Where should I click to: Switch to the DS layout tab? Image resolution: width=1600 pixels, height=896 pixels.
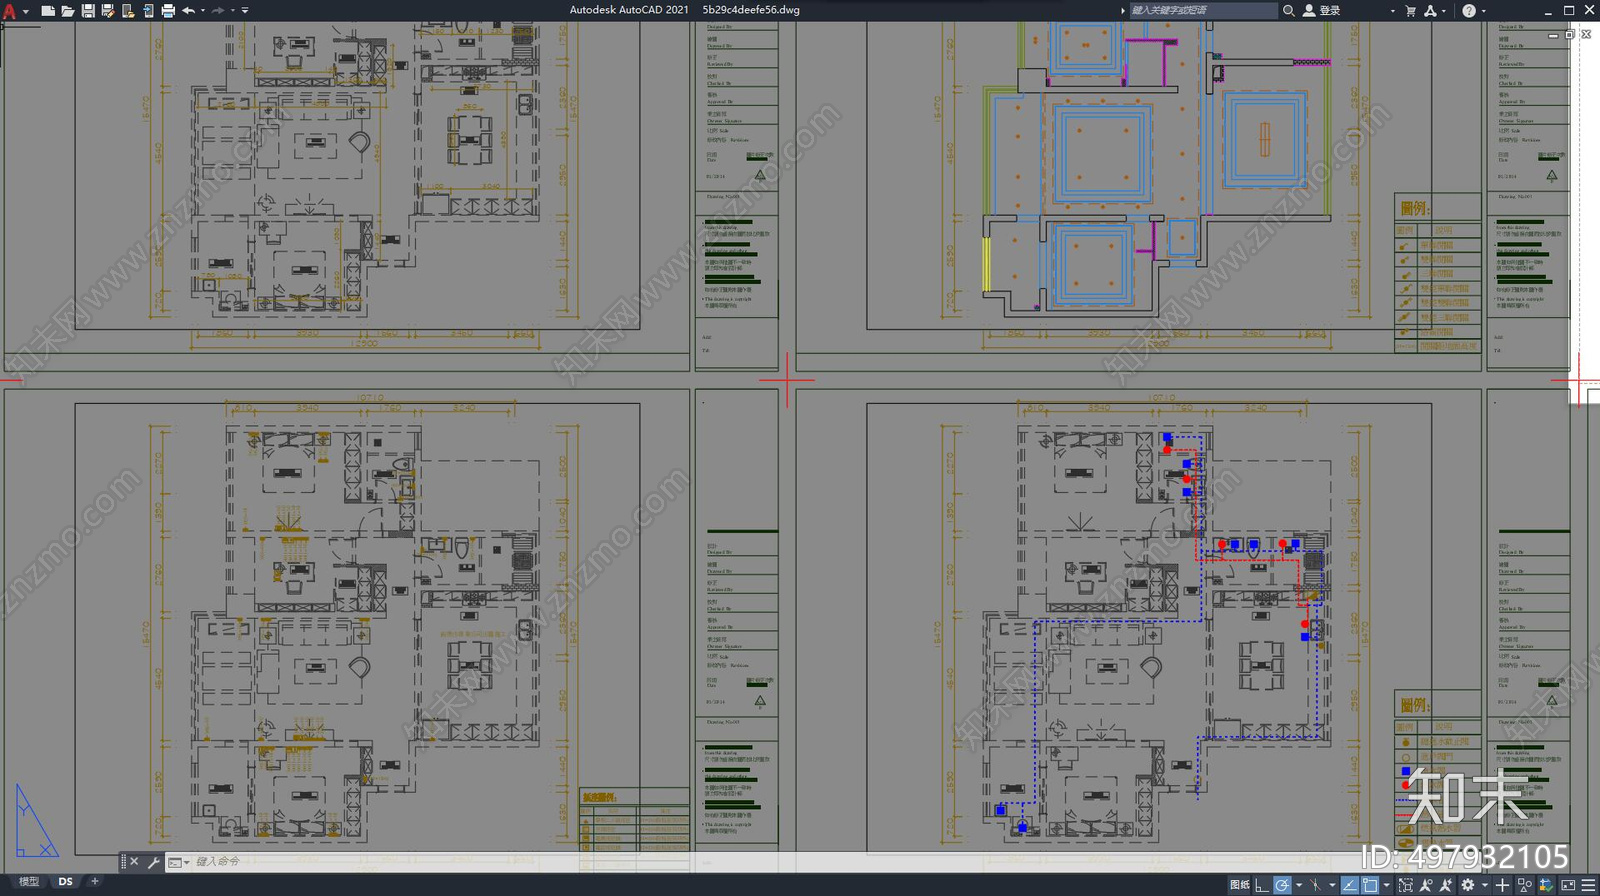(x=66, y=882)
